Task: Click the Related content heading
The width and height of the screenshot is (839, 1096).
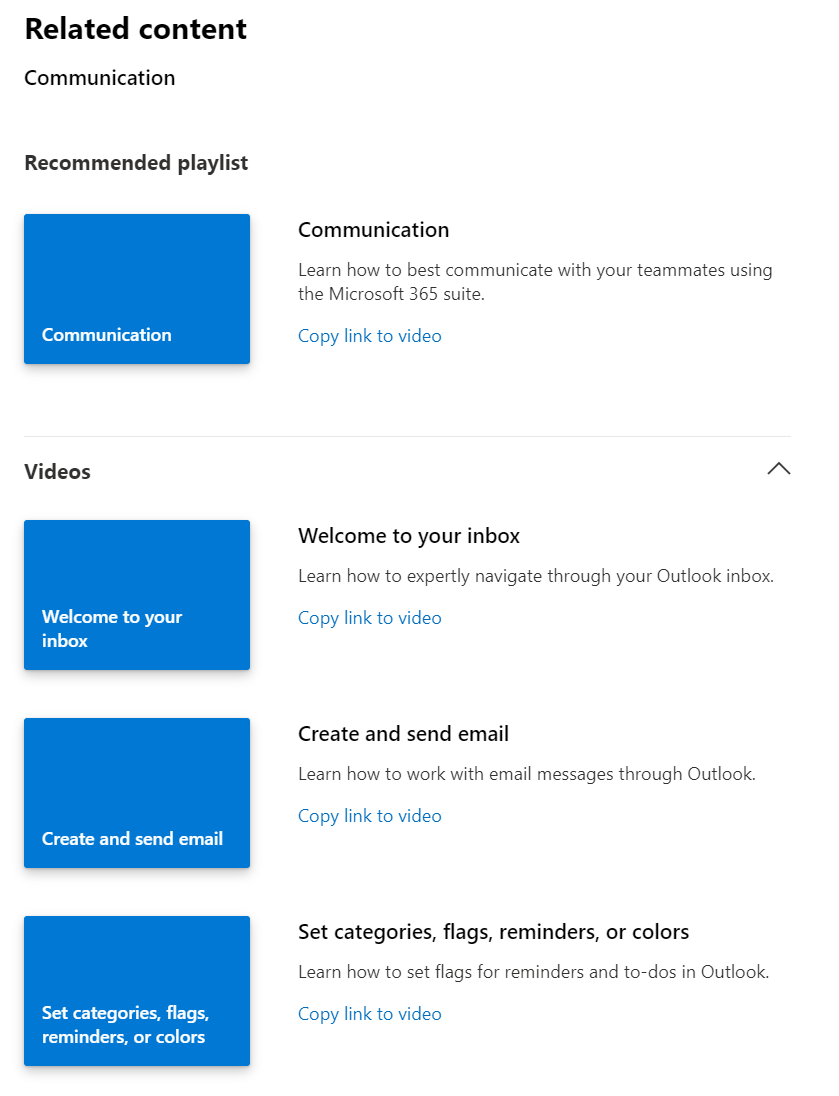Action: [135, 29]
